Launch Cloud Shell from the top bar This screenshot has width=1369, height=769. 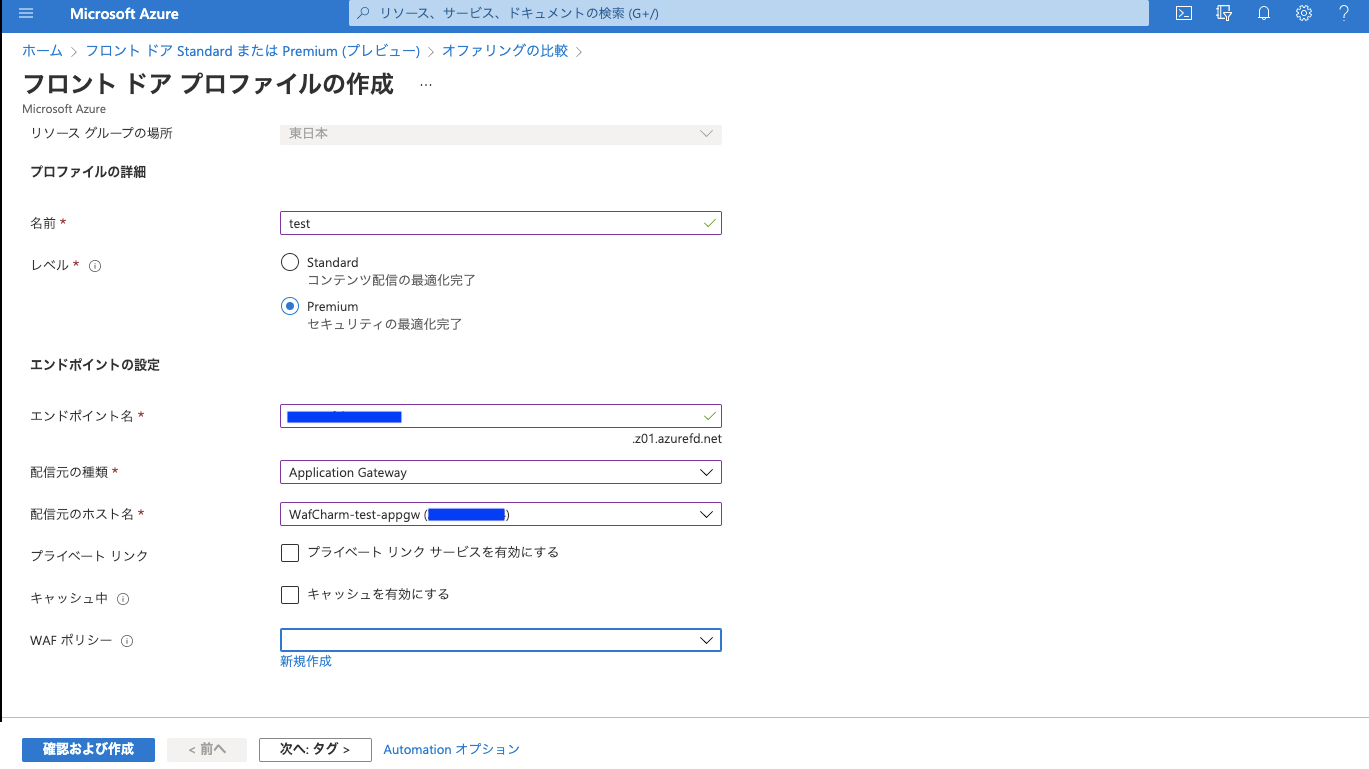[x=1184, y=13]
